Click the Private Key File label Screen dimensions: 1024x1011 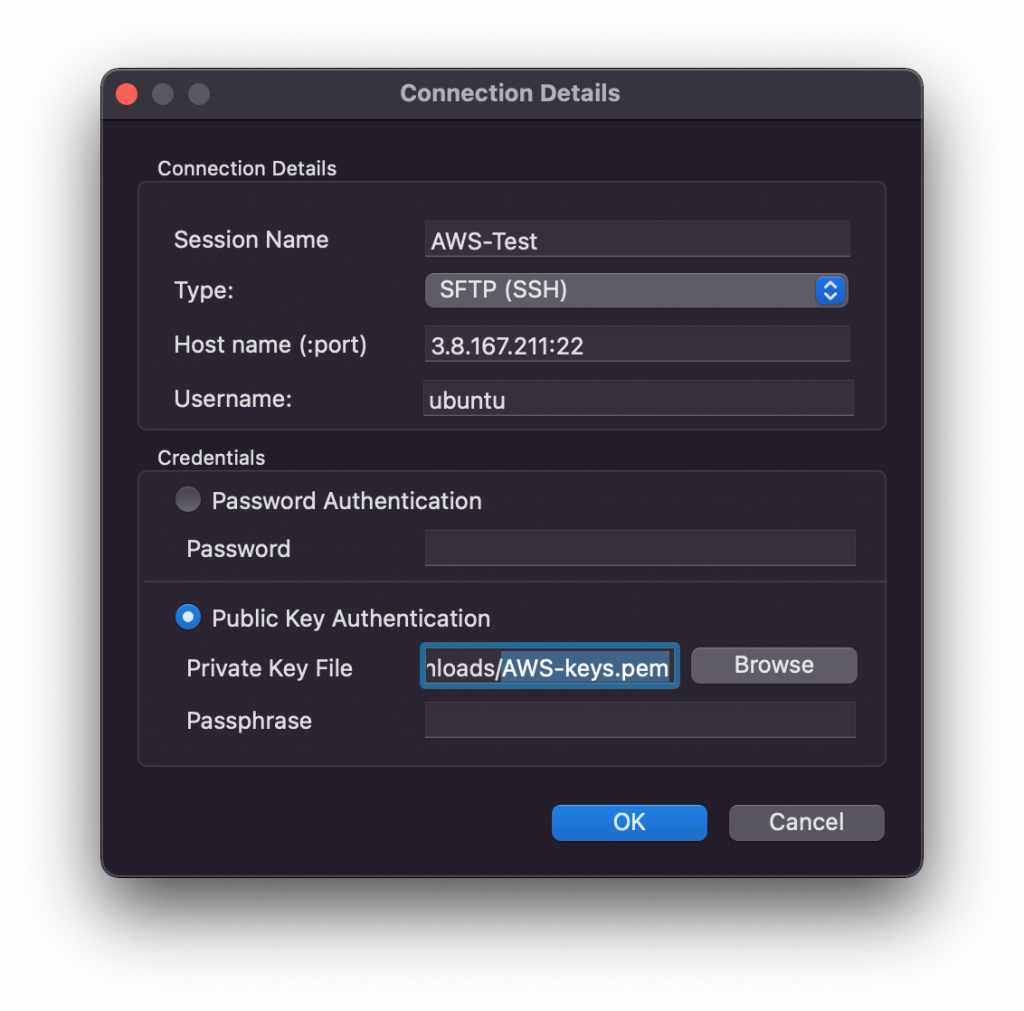(269, 668)
